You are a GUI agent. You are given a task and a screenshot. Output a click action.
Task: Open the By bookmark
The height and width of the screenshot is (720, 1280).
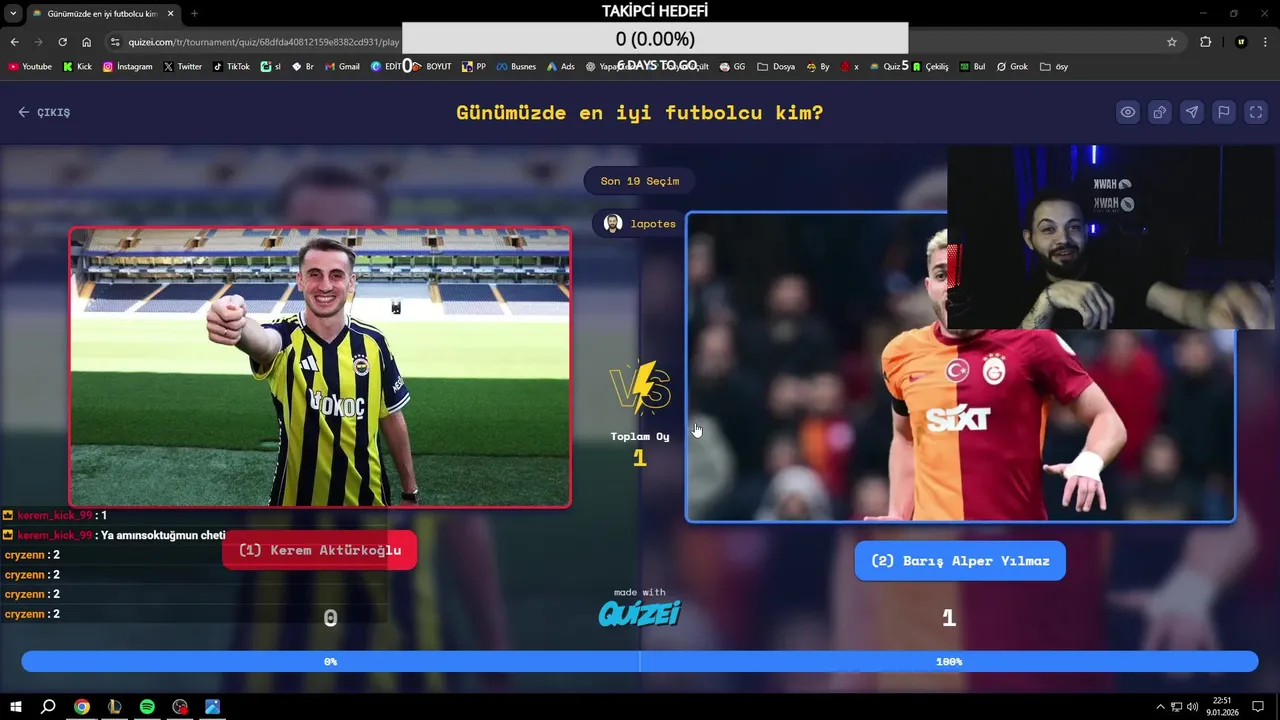(x=817, y=67)
